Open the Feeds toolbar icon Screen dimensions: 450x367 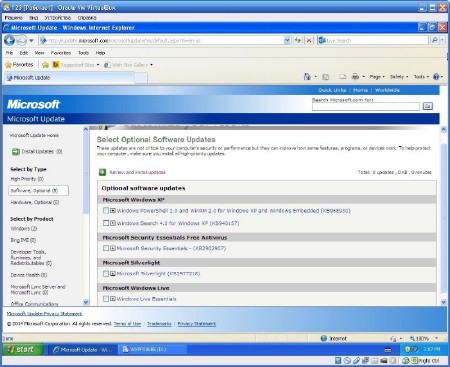(x=325, y=77)
